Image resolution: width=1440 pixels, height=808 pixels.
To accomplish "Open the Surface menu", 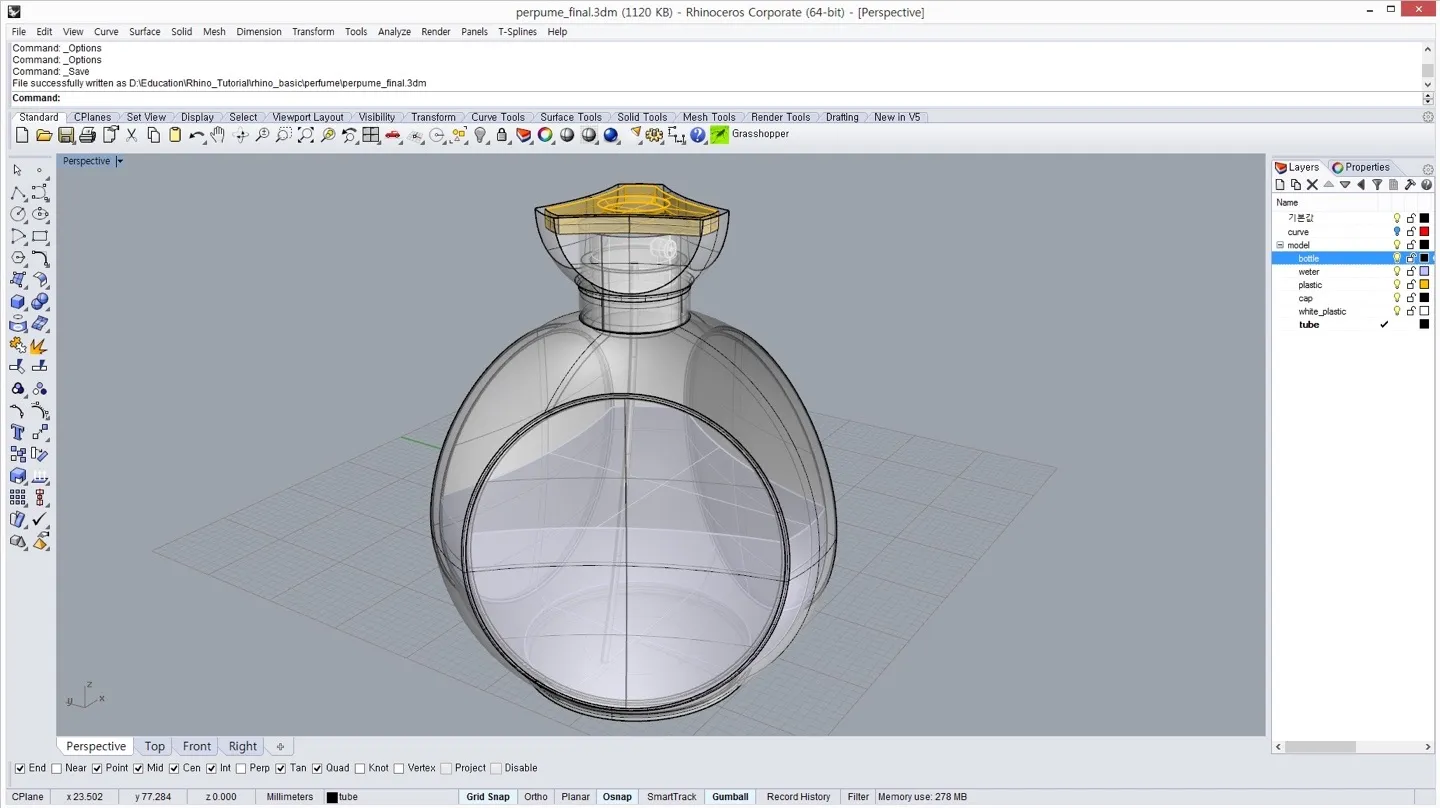I will point(144,32).
